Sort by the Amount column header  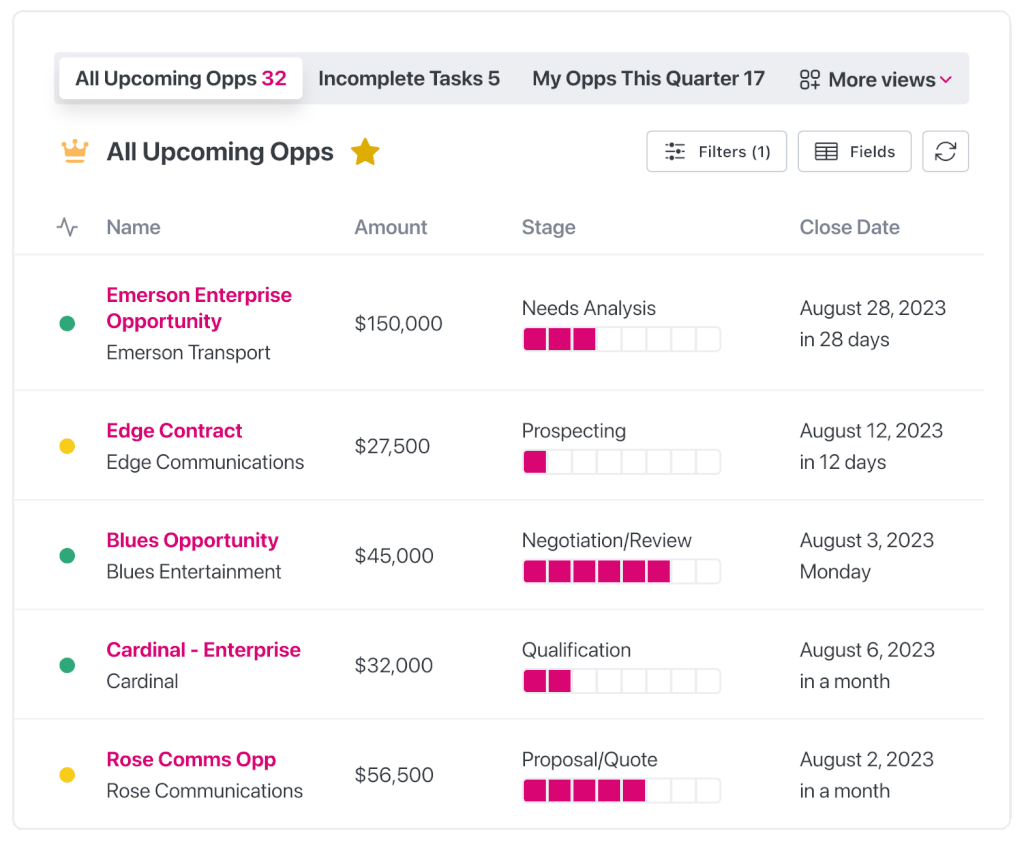pyautogui.click(x=391, y=227)
